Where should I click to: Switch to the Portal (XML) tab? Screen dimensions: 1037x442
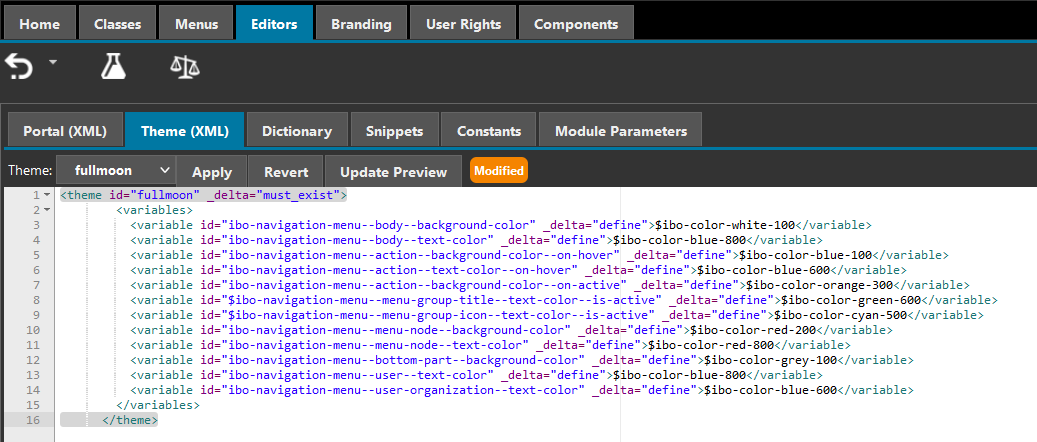tap(66, 130)
